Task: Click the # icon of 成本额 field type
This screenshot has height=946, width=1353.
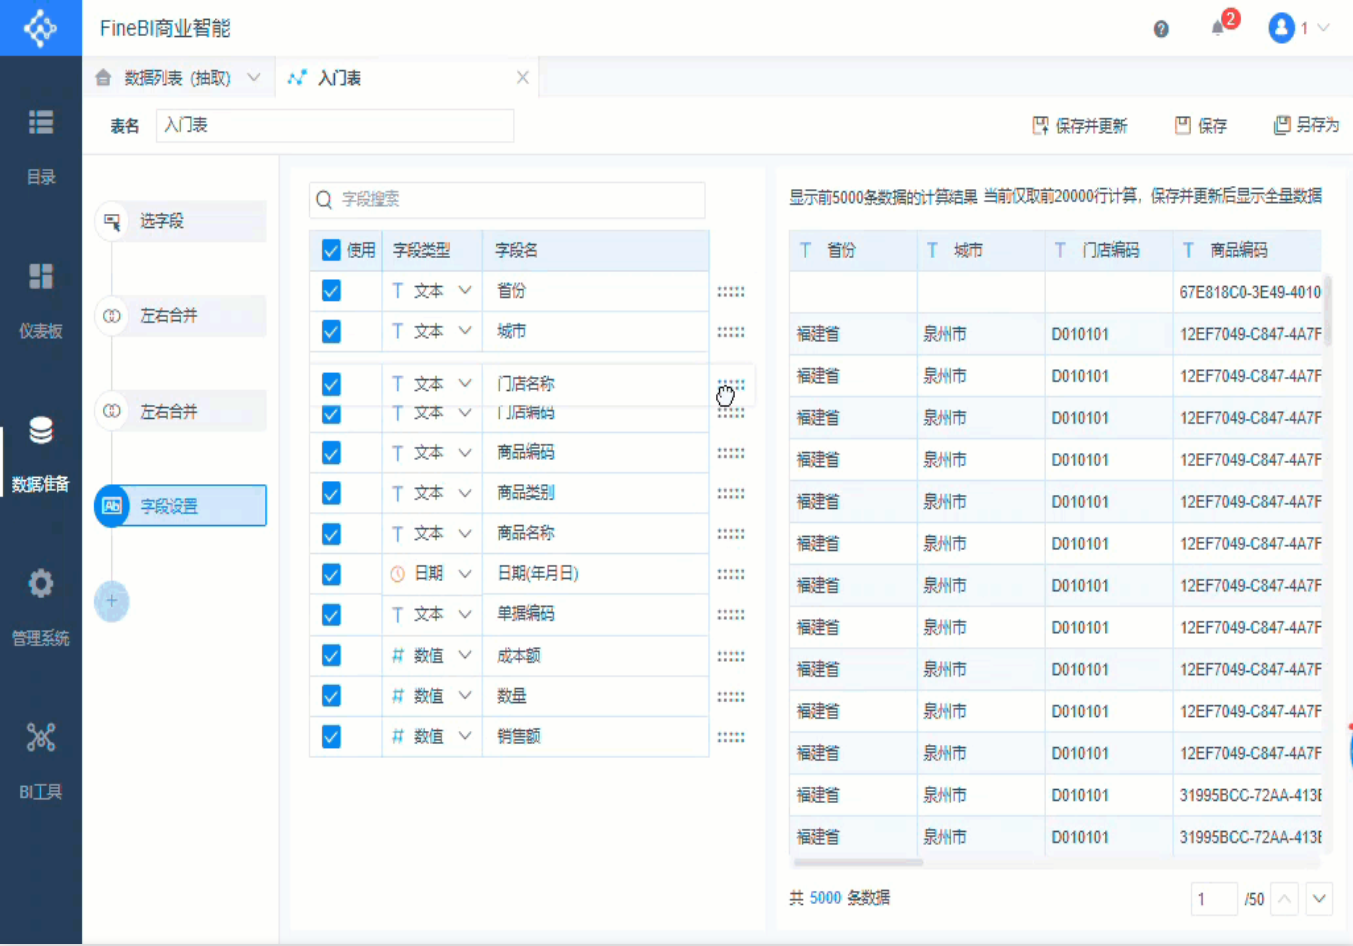Action: pyautogui.click(x=397, y=655)
